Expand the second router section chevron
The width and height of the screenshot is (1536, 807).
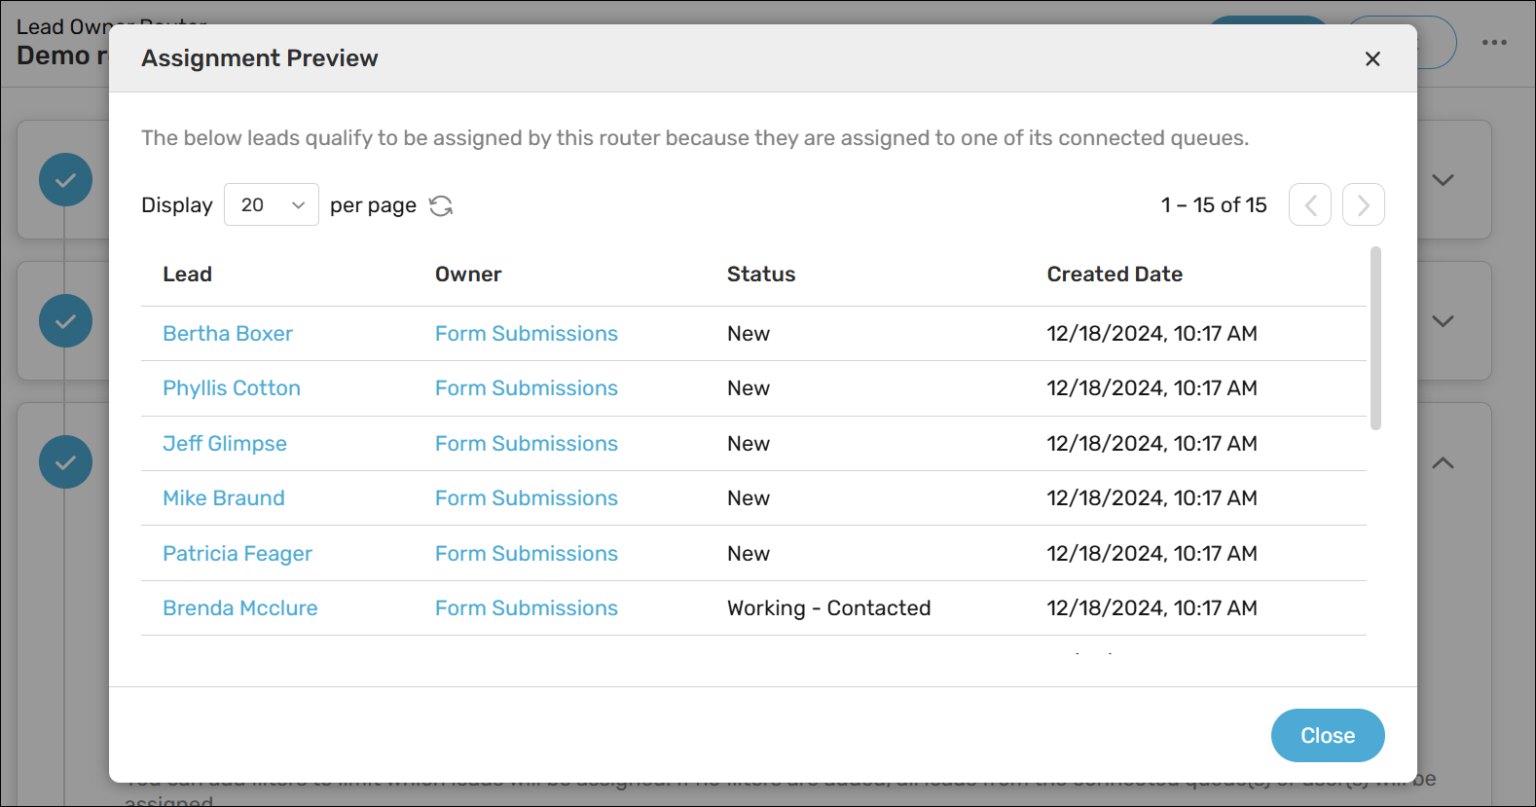click(x=1442, y=322)
